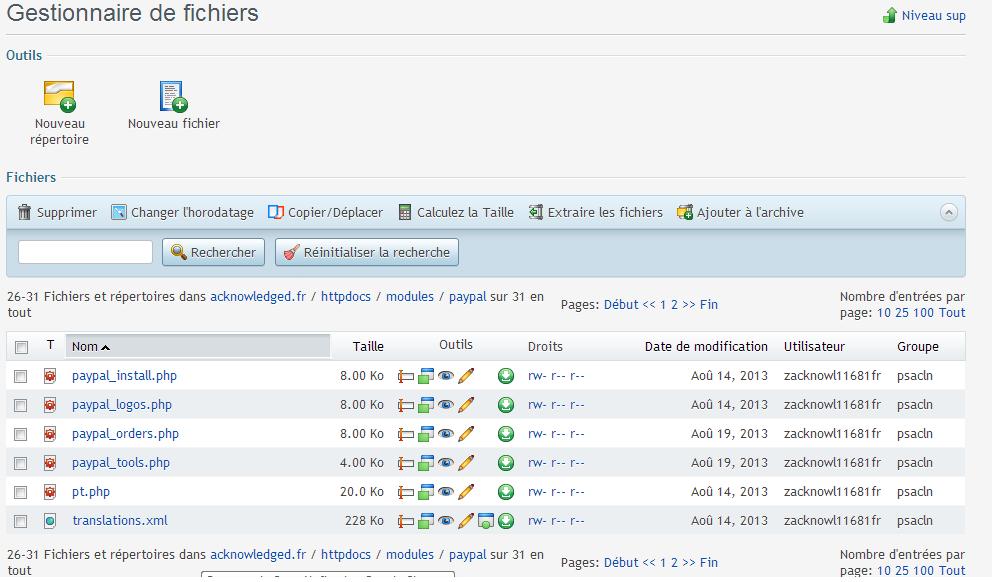
Task: Collapse the Fichiers toolbar with round chevron
Action: point(949,212)
